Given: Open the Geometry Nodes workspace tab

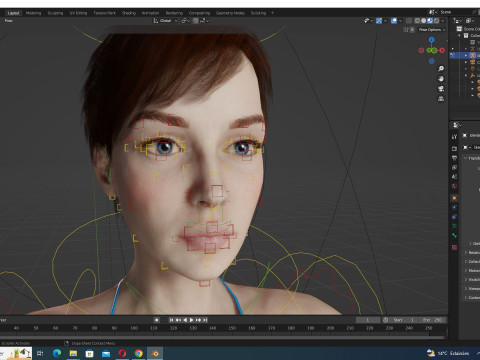Looking at the screenshot, I should (230, 13).
